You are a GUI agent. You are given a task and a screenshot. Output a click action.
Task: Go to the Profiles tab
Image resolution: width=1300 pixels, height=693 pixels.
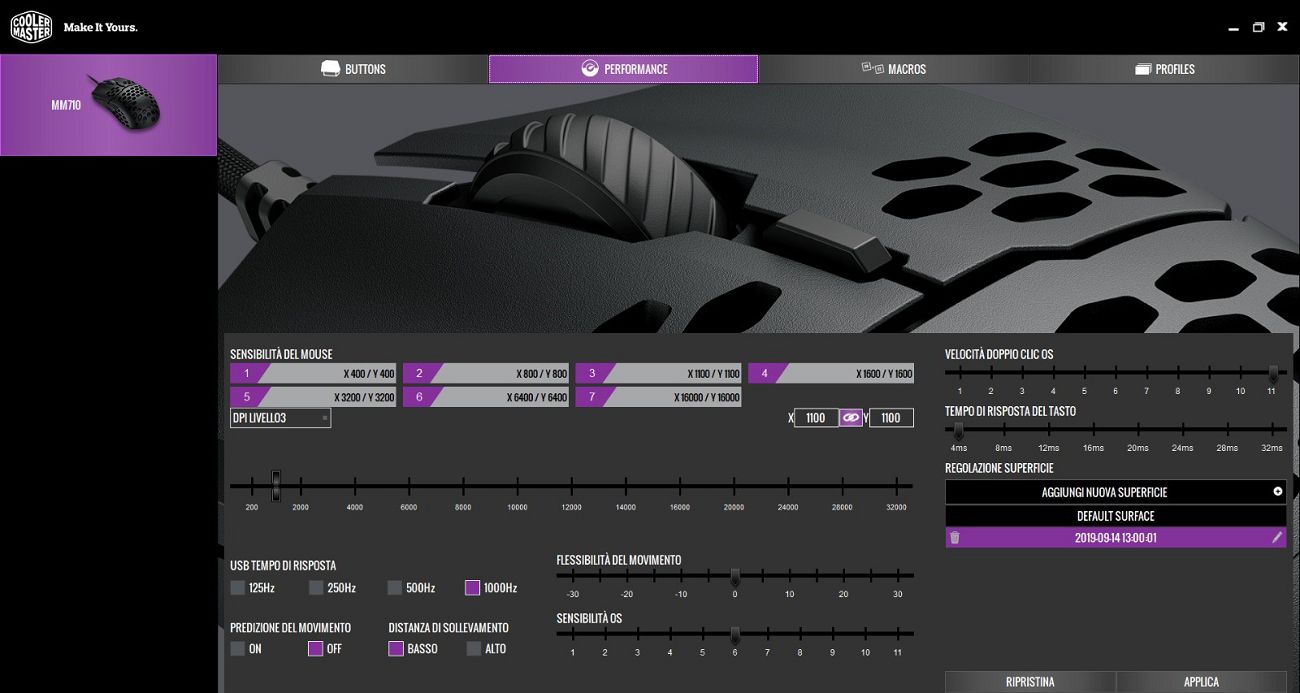click(1165, 69)
